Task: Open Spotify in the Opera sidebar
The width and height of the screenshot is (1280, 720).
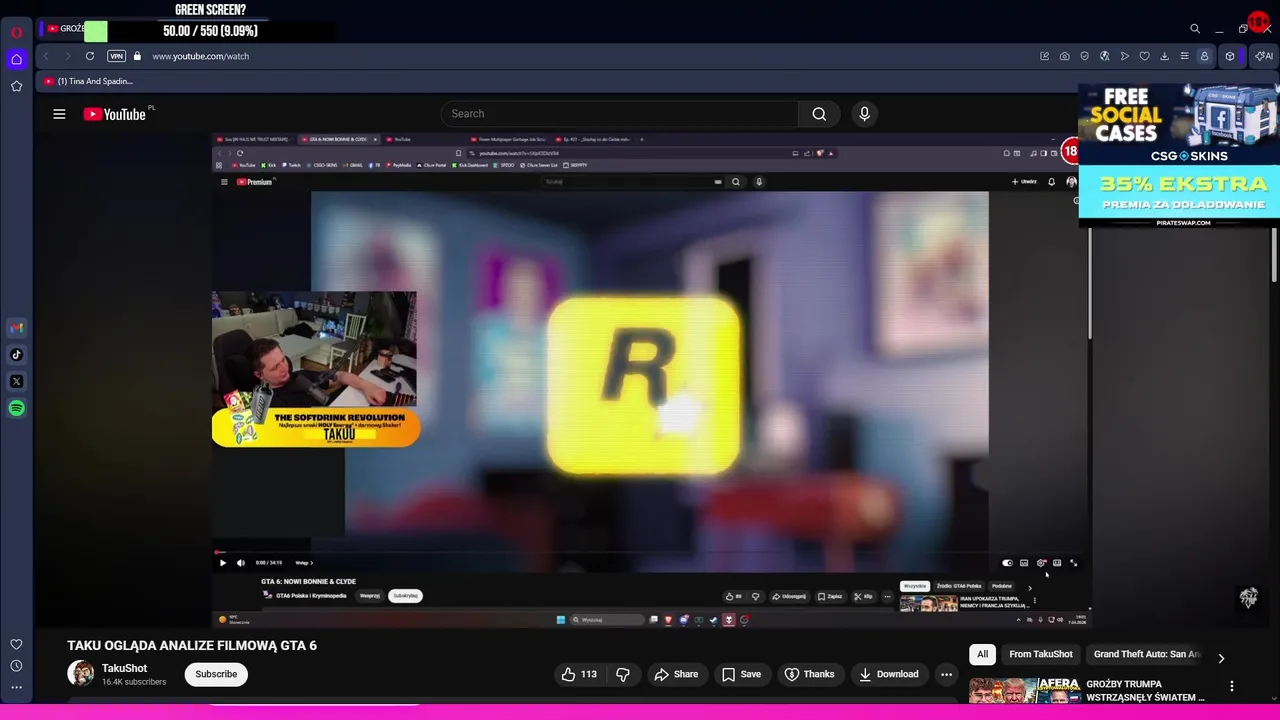Action: (x=16, y=408)
